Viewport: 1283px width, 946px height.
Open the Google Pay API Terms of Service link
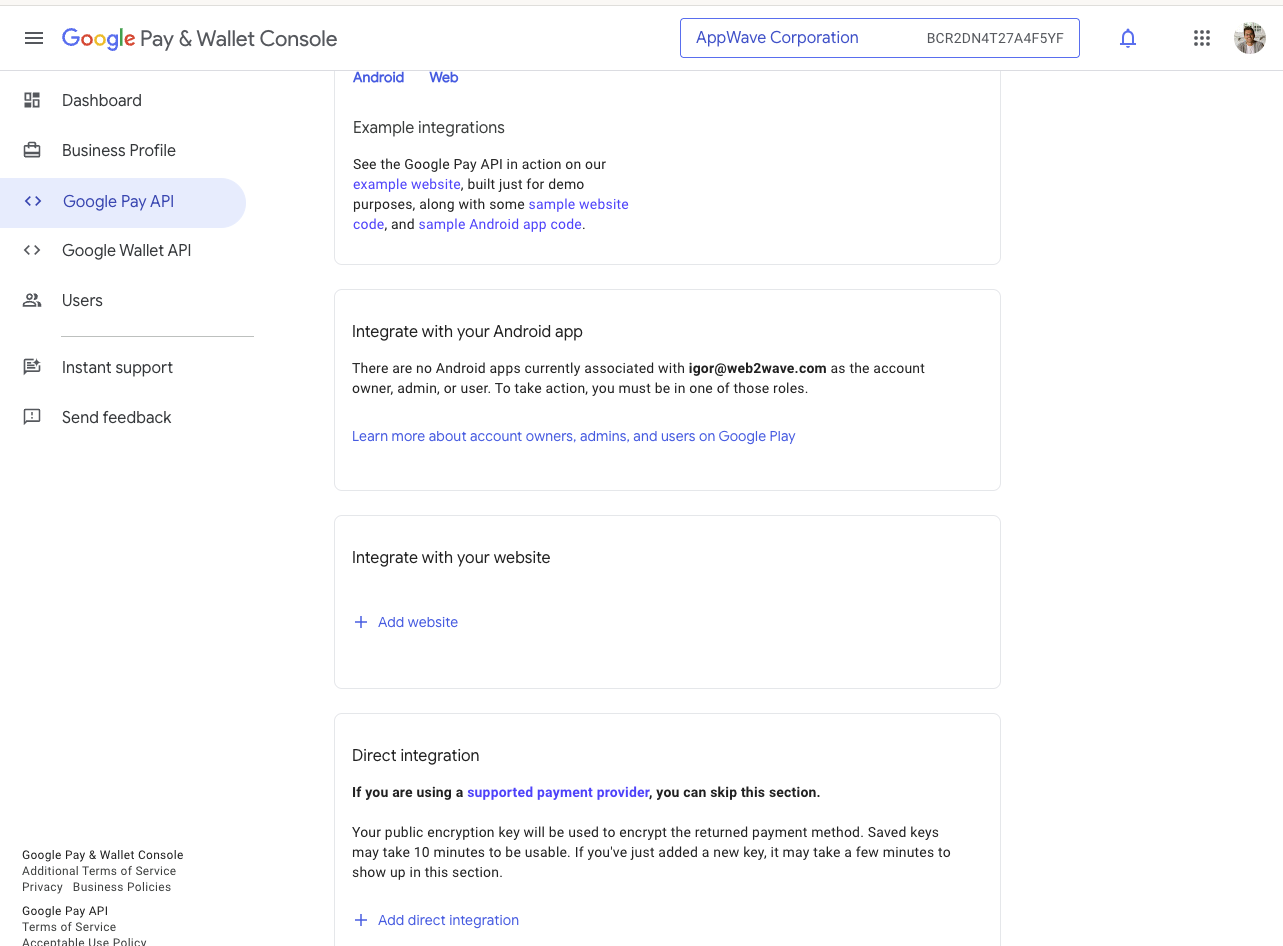69,927
